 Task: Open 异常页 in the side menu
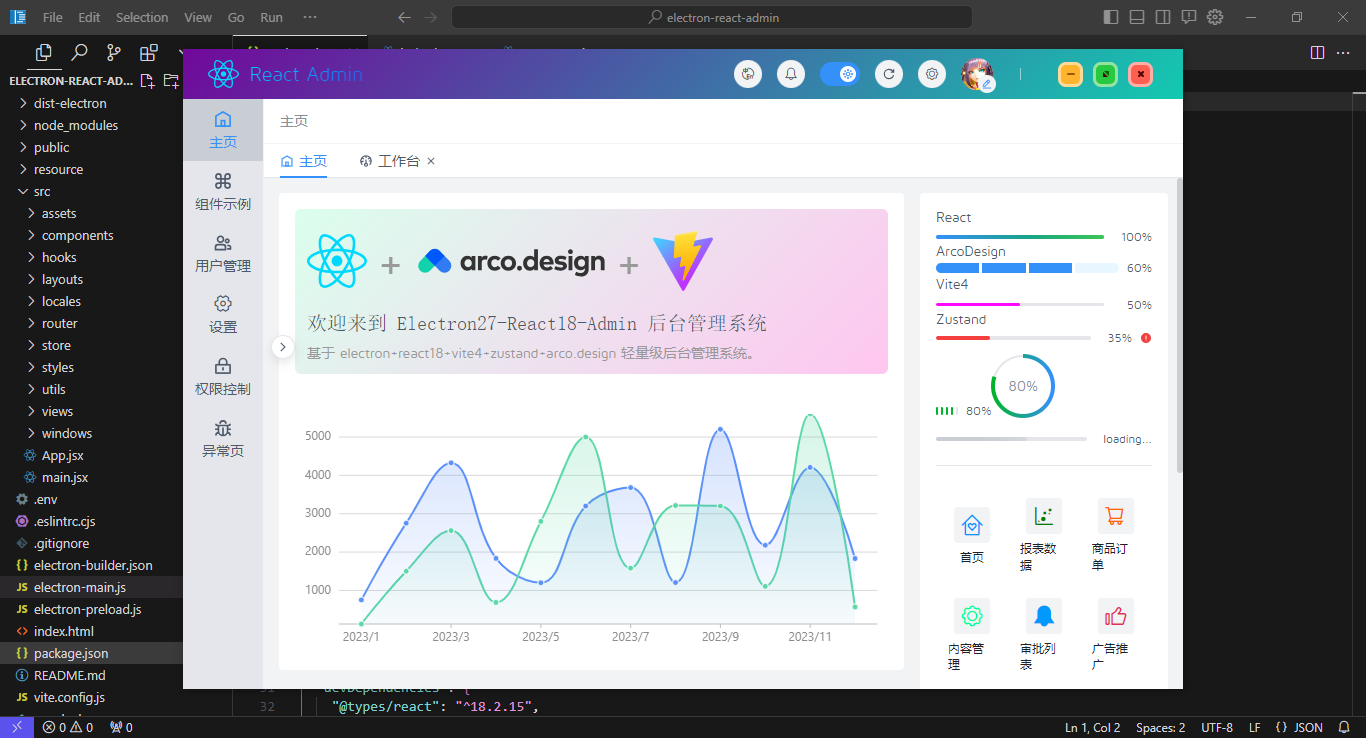pyautogui.click(x=223, y=439)
